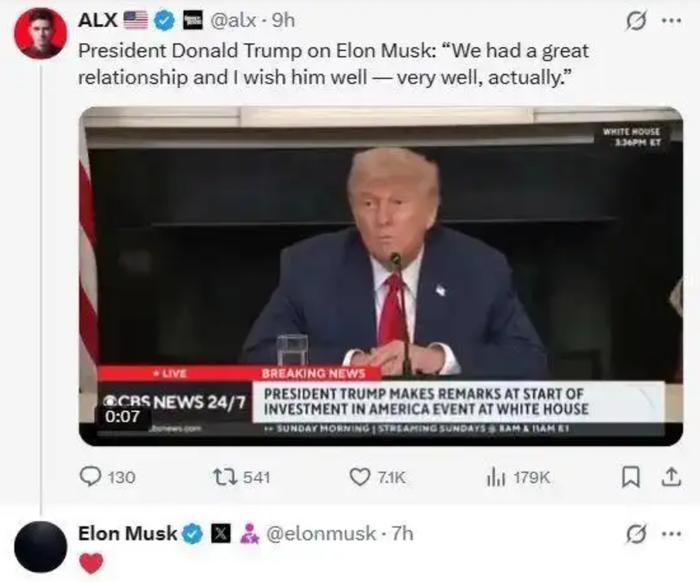Click the Elon Musk display name
Screen dimensions: 700x582
(128, 534)
